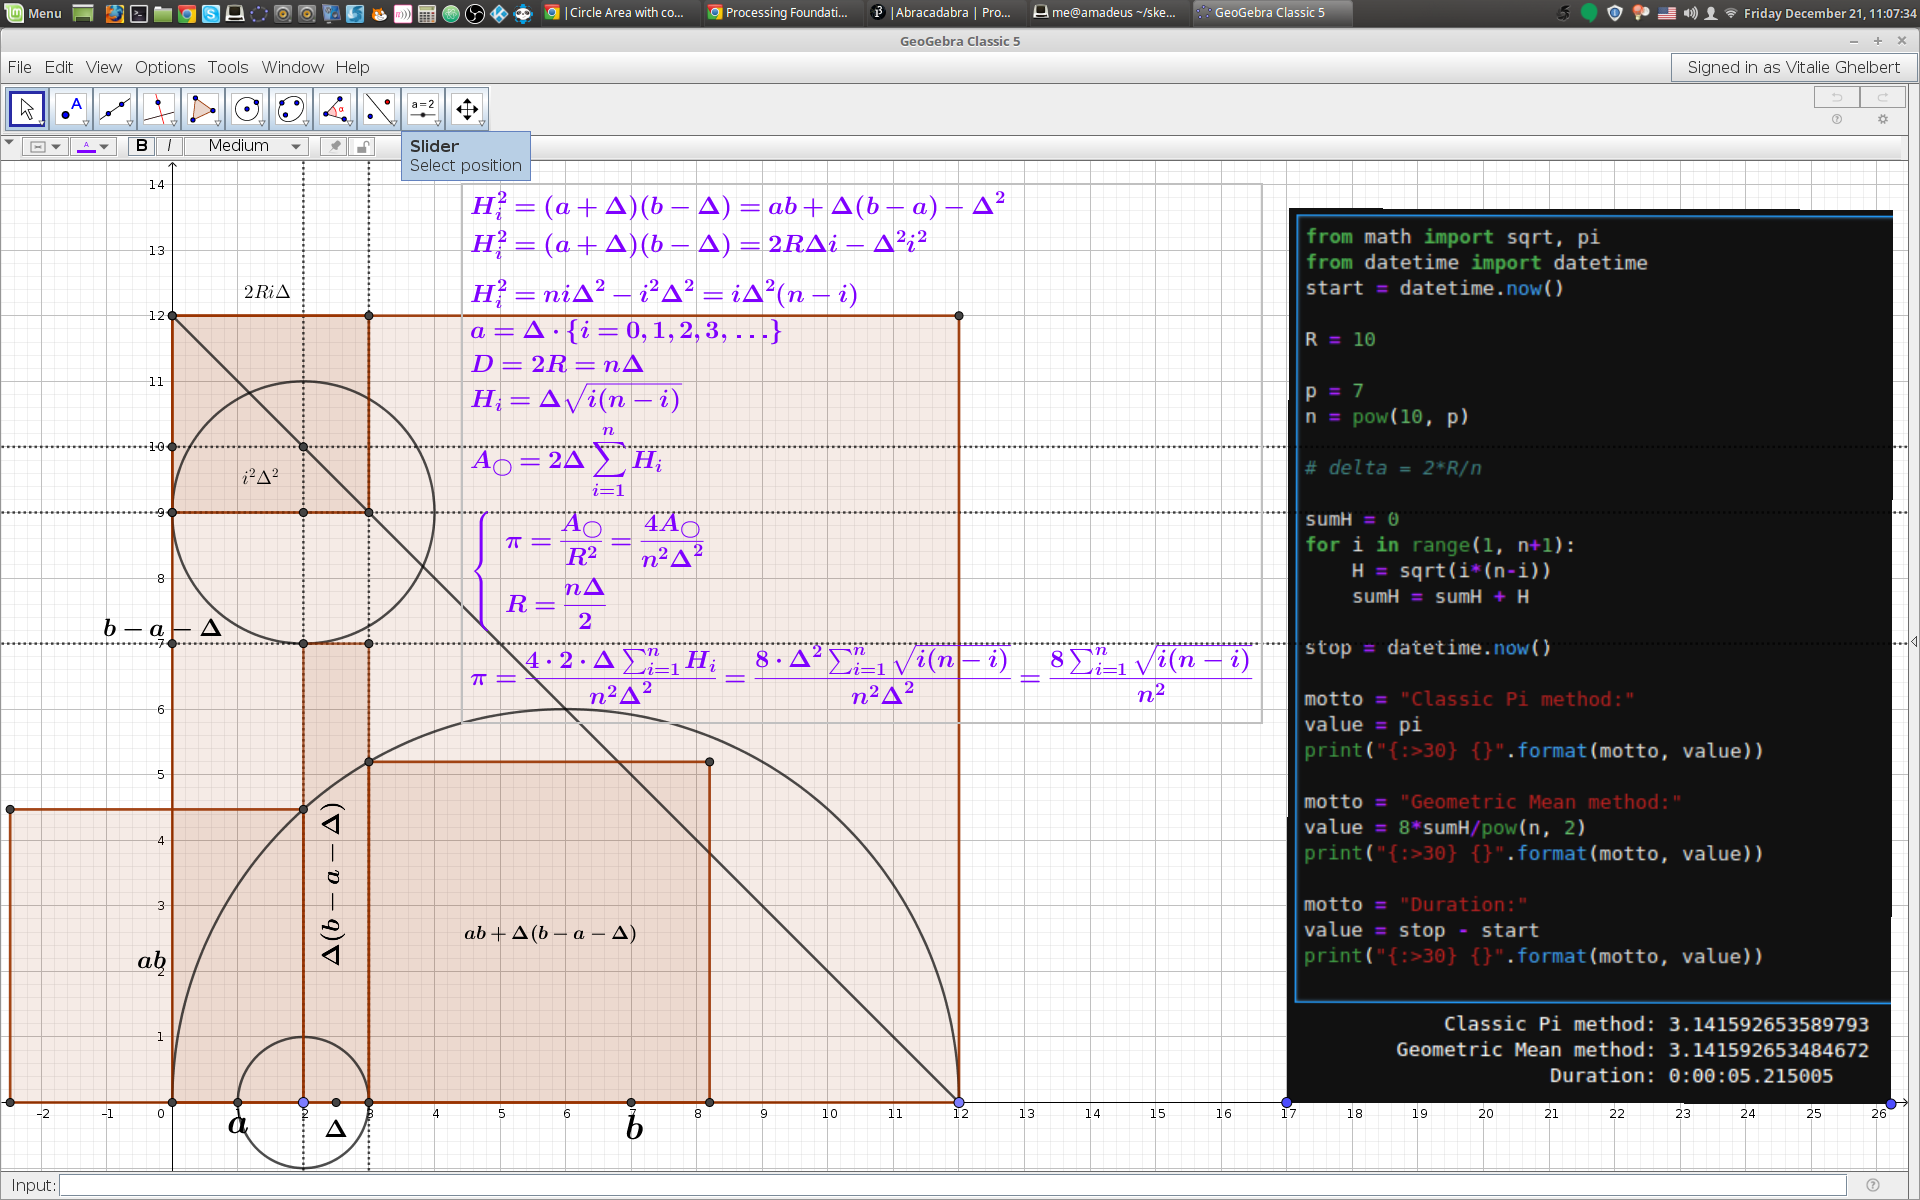1920x1200 pixels.
Task: Open the Edit menu
Action: pos(58,67)
